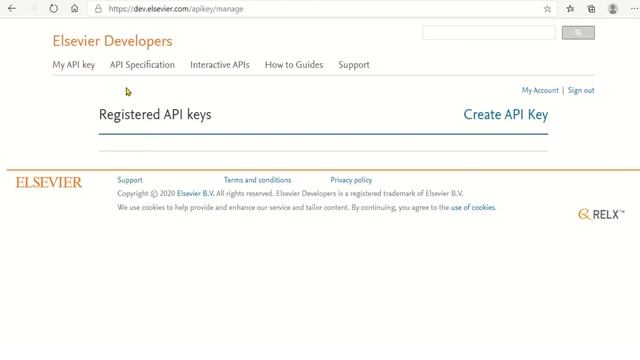
Task: Open the Interactive APIs menu item
Action: tap(220, 65)
